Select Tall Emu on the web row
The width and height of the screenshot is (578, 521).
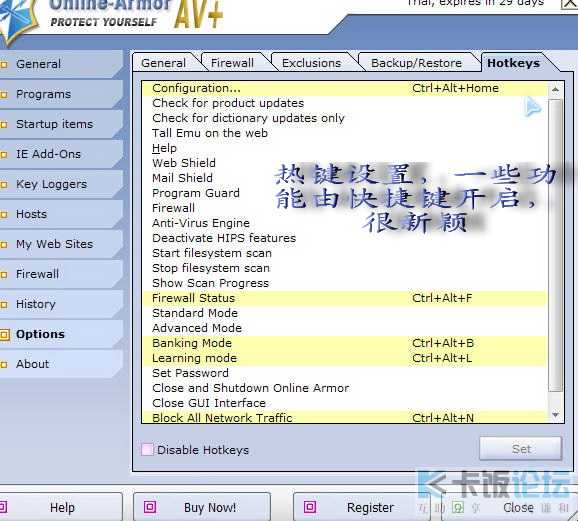tap(345, 133)
